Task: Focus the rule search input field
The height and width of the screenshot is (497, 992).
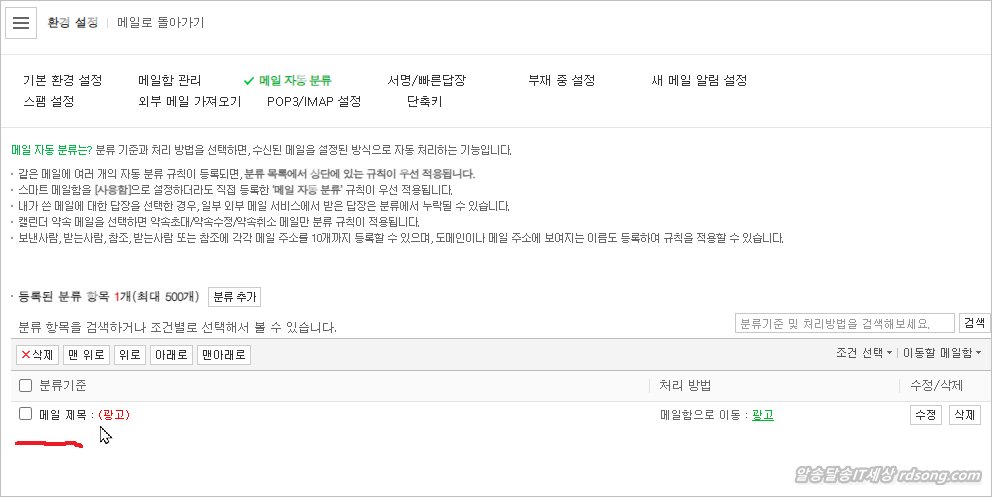Action: point(843,323)
